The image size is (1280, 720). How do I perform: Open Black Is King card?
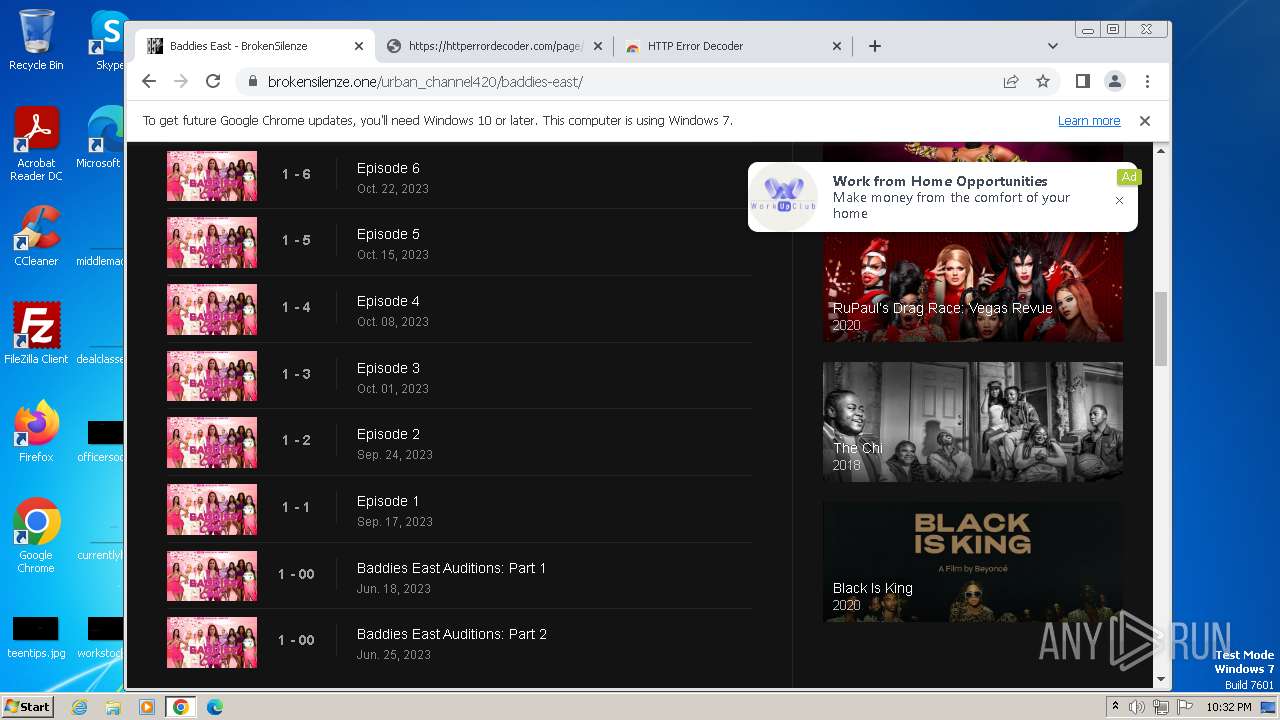(x=973, y=562)
